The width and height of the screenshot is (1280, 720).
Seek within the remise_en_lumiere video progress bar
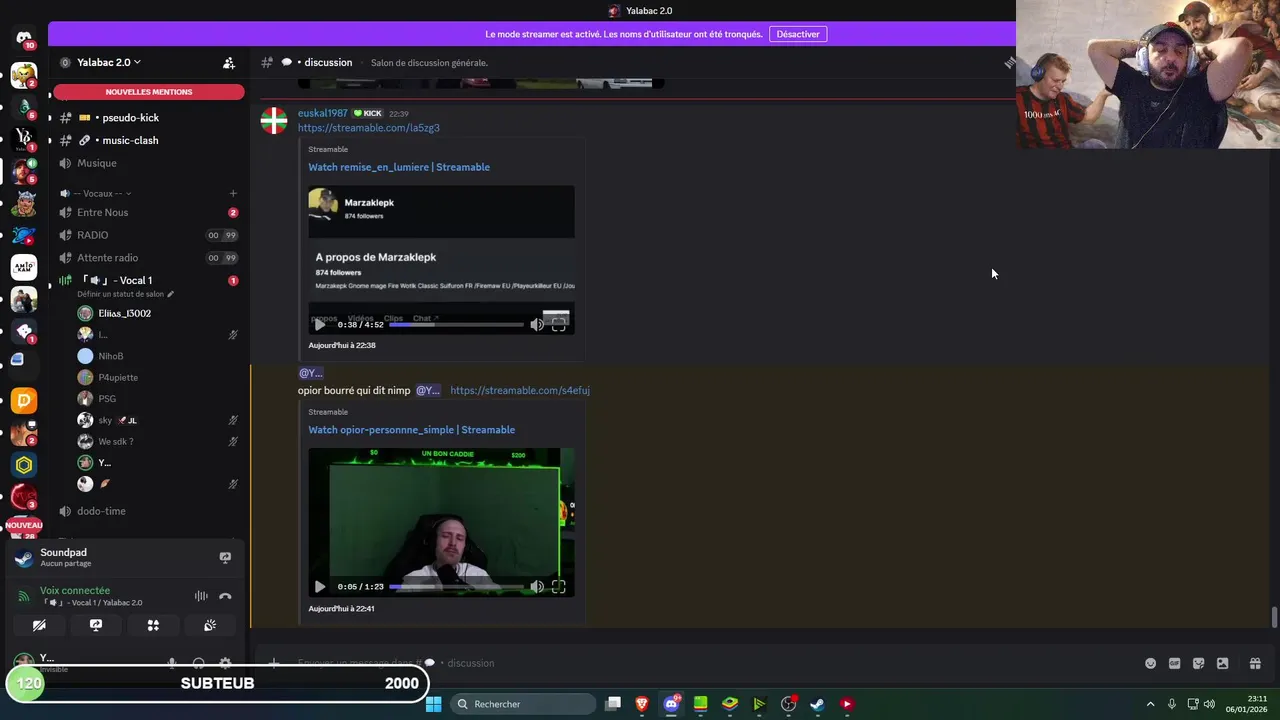click(456, 324)
